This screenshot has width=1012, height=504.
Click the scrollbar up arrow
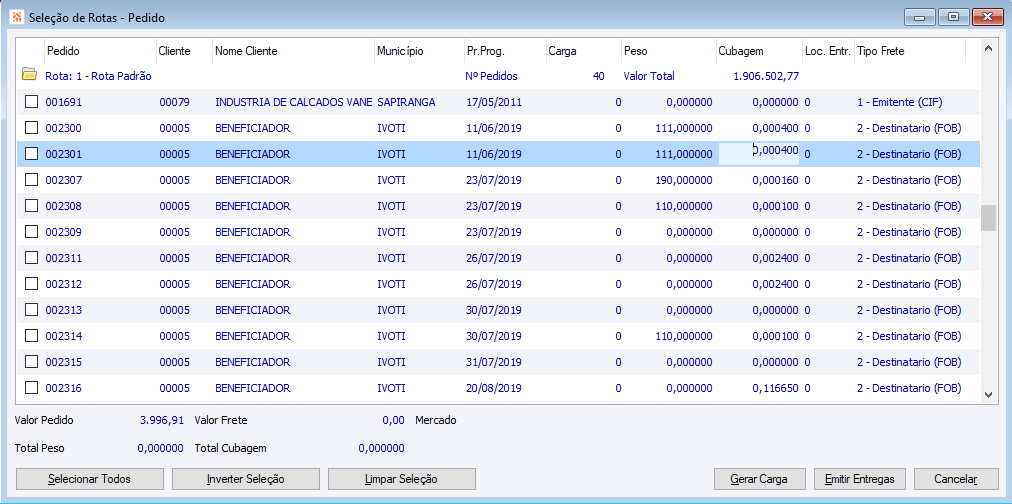click(x=987, y=48)
